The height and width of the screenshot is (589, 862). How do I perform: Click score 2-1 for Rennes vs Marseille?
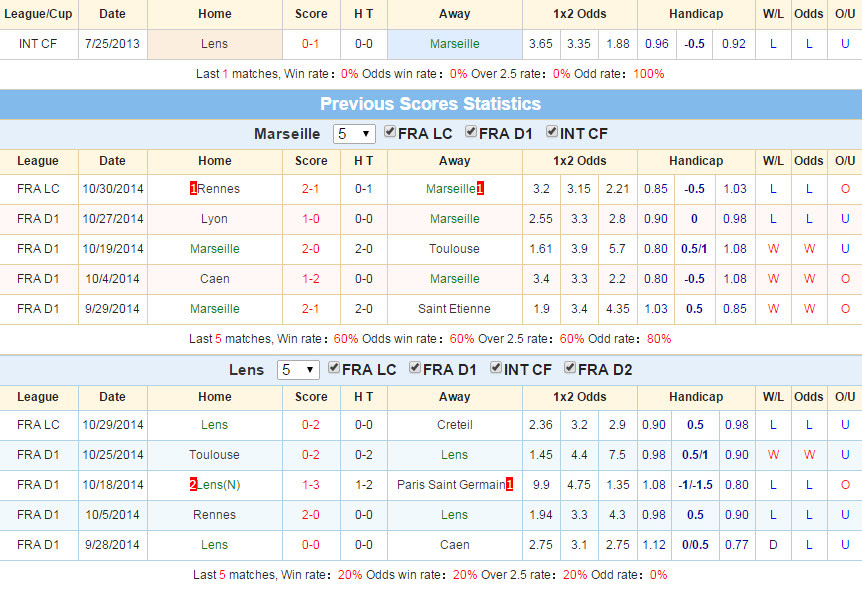311,189
